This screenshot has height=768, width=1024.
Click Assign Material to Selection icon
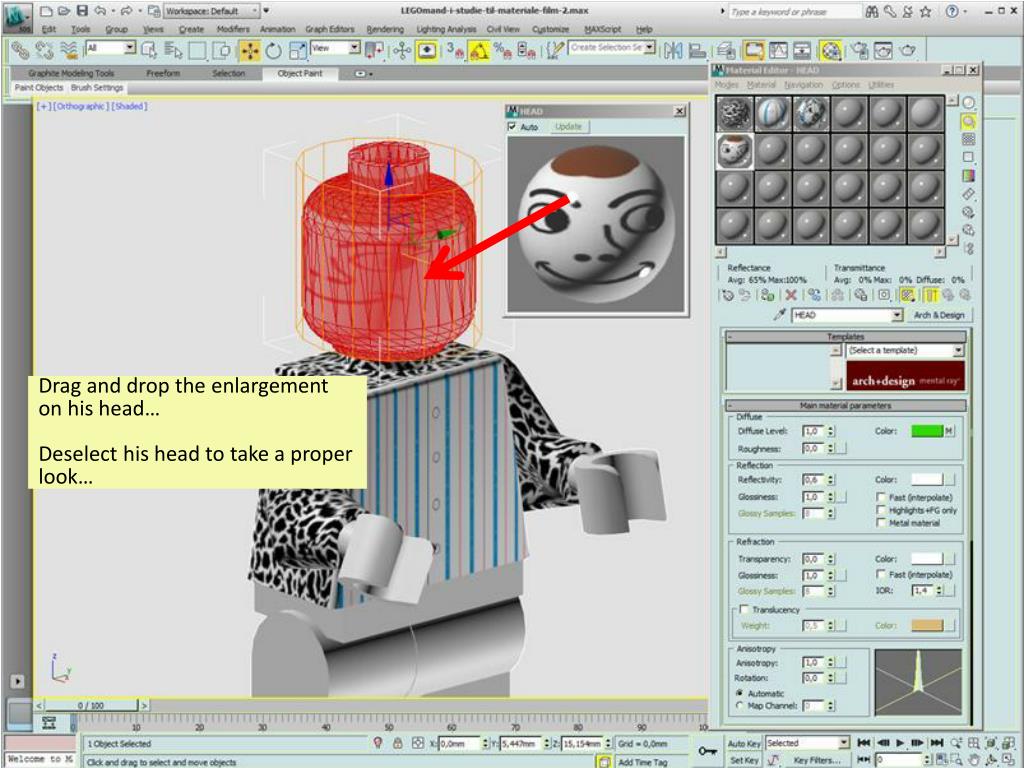point(769,295)
